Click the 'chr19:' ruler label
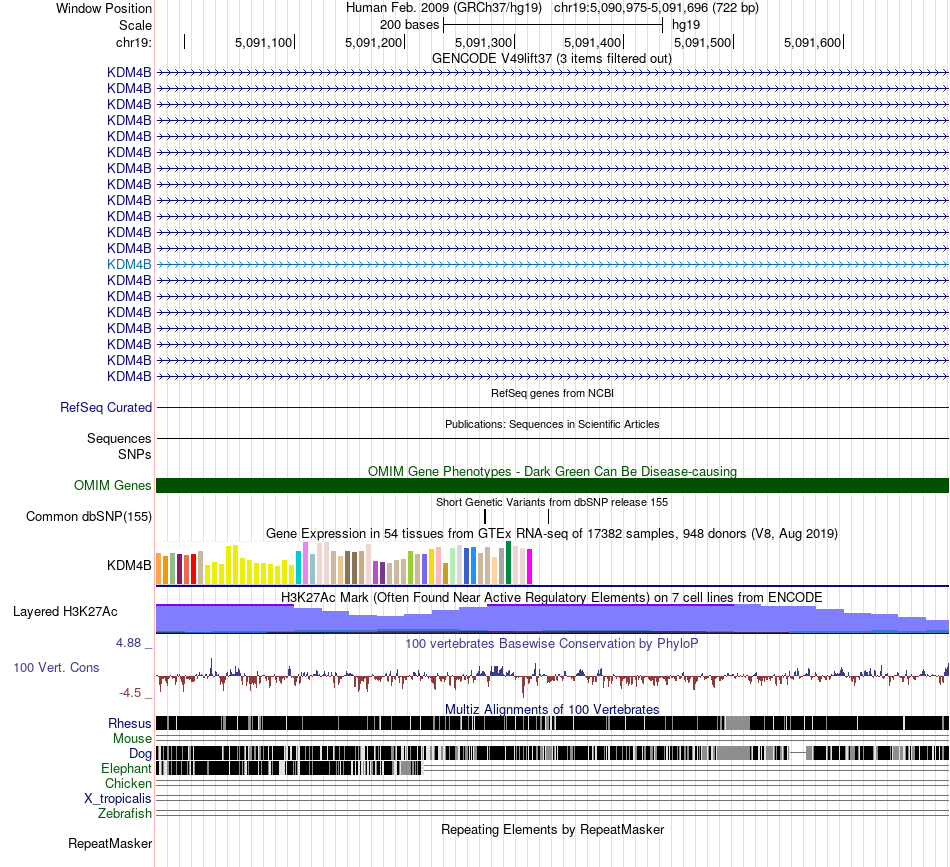Viewport: 950px width, 867px height. [x=134, y=42]
